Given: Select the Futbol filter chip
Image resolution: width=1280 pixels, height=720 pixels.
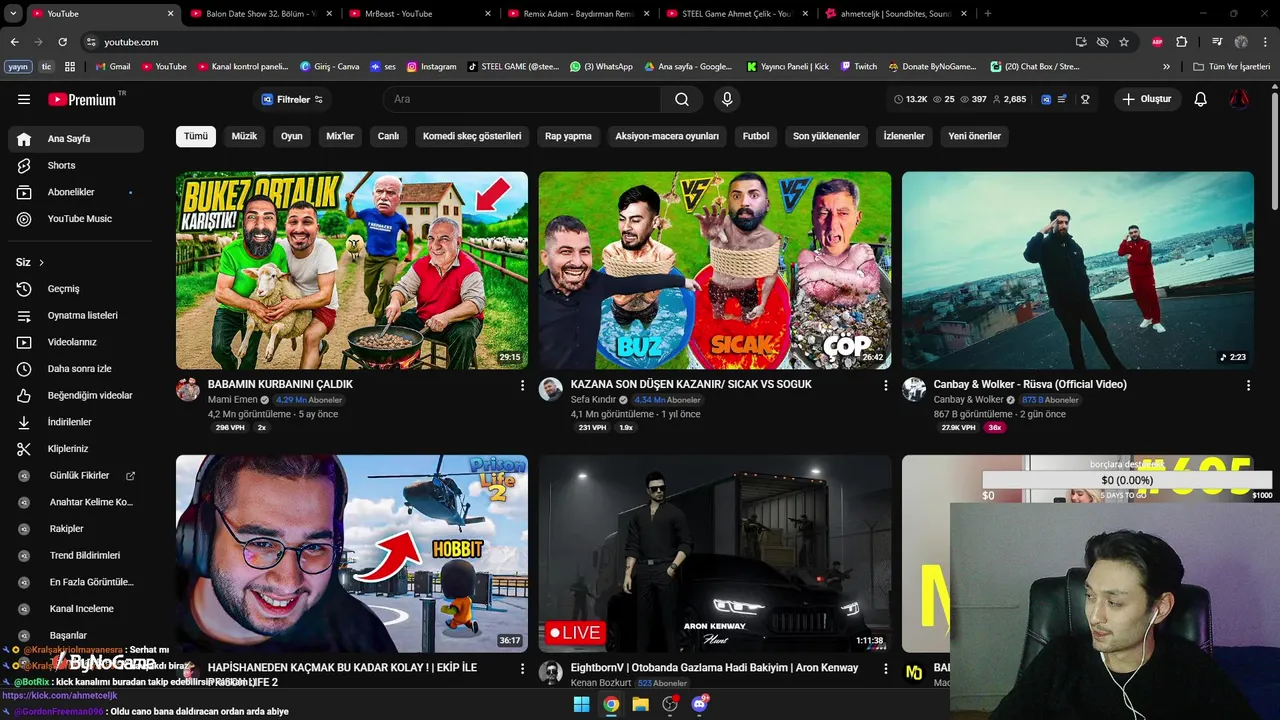Looking at the screenshot, I should pos(756,136).
